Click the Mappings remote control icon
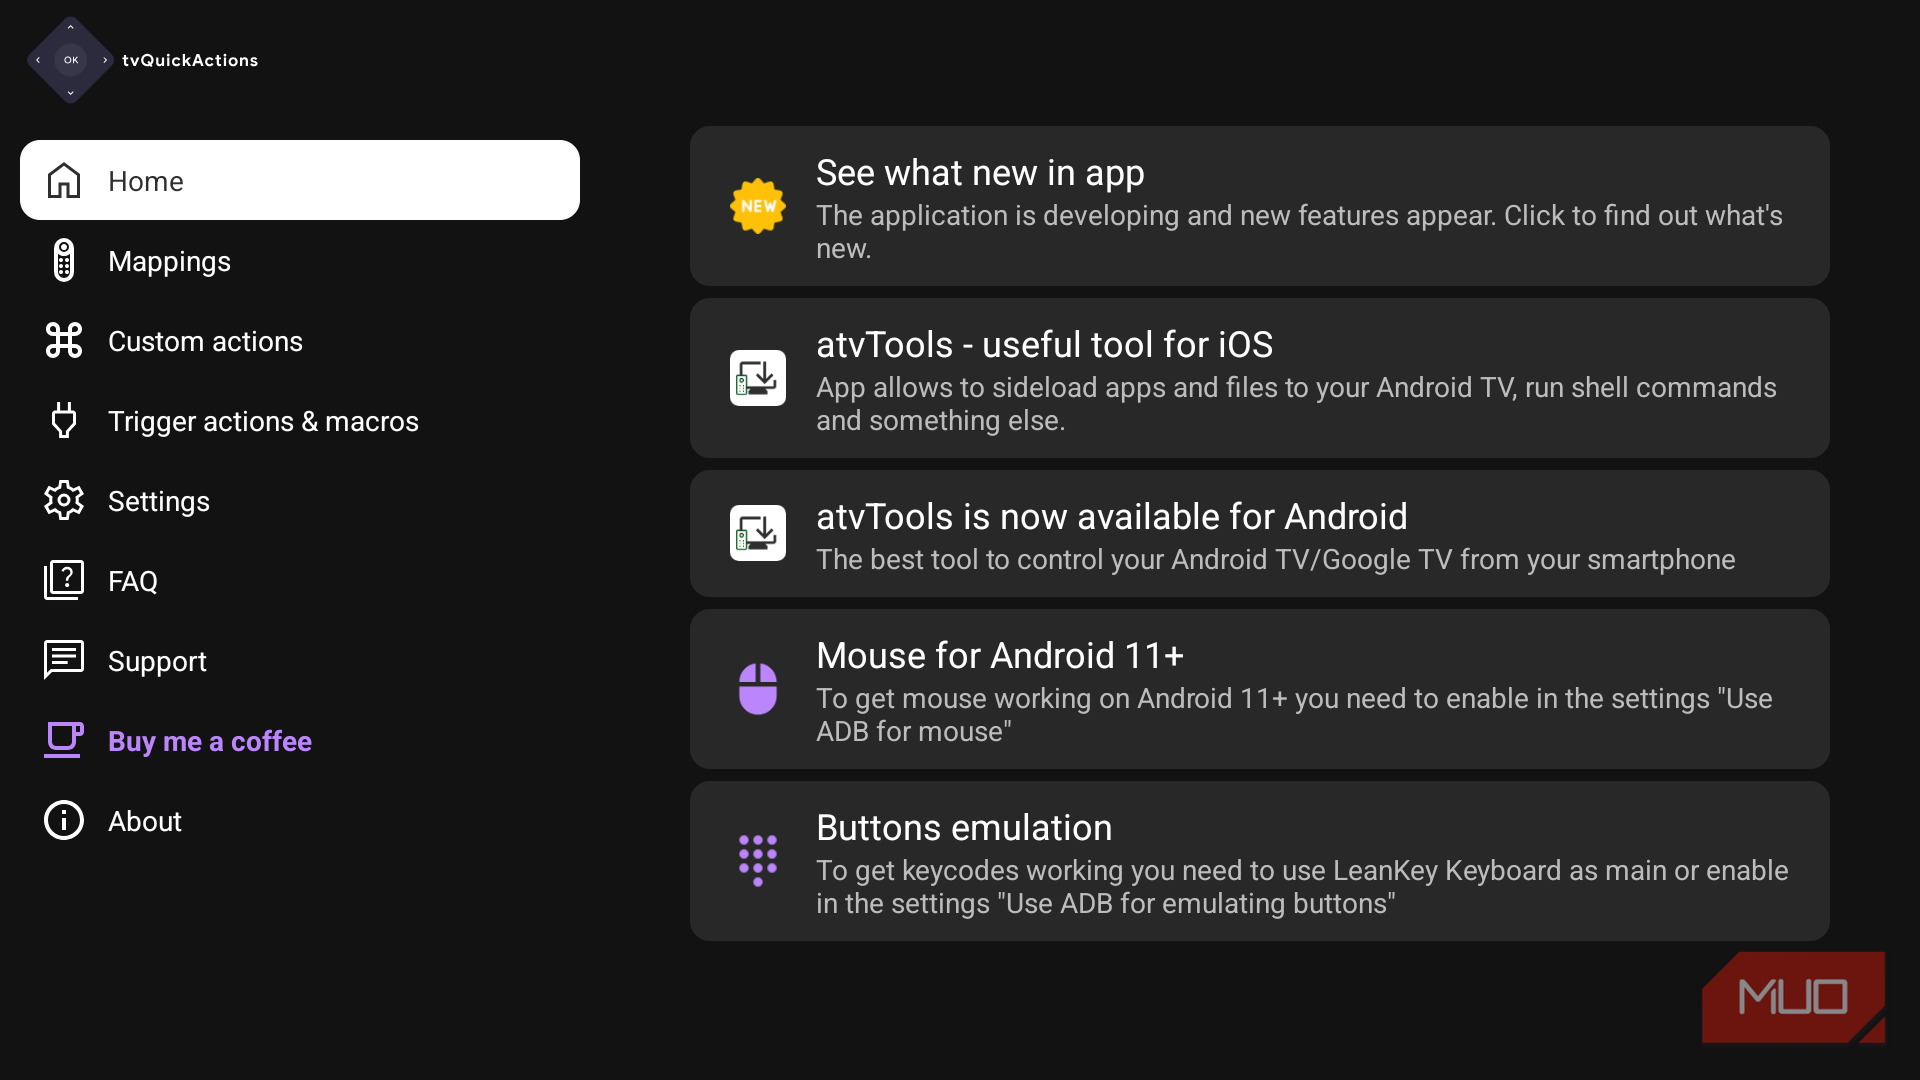The width and height of the screenshot is (1920, 1080). coord(64,261)
